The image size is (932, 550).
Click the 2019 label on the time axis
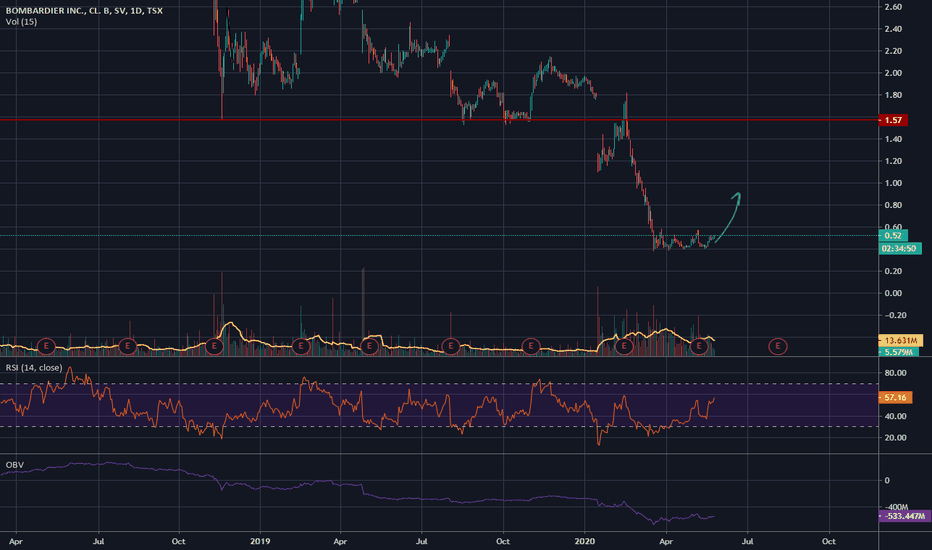point(260,541)
